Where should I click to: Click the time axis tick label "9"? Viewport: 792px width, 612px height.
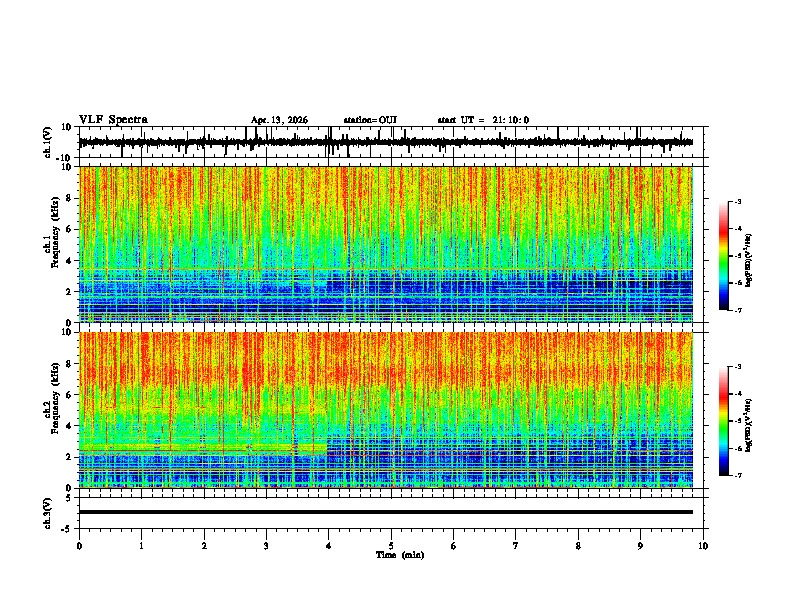tap(640, 546)
